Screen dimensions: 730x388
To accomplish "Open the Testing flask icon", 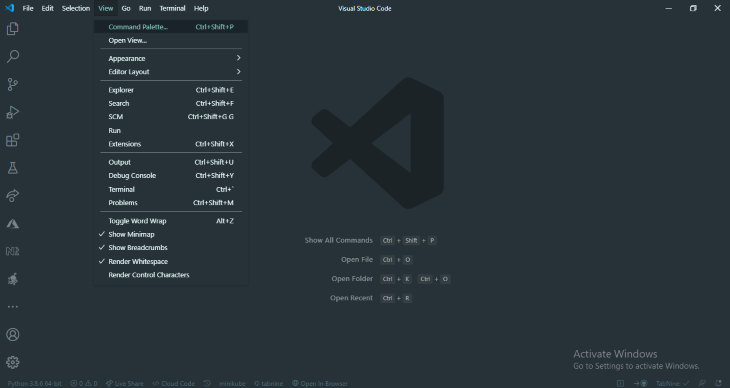I will click(13, 168).
